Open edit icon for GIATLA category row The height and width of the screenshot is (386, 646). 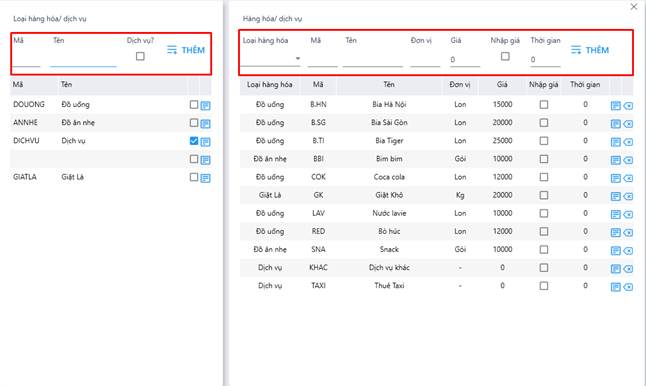pyautogui.click(x=205, y=178)
